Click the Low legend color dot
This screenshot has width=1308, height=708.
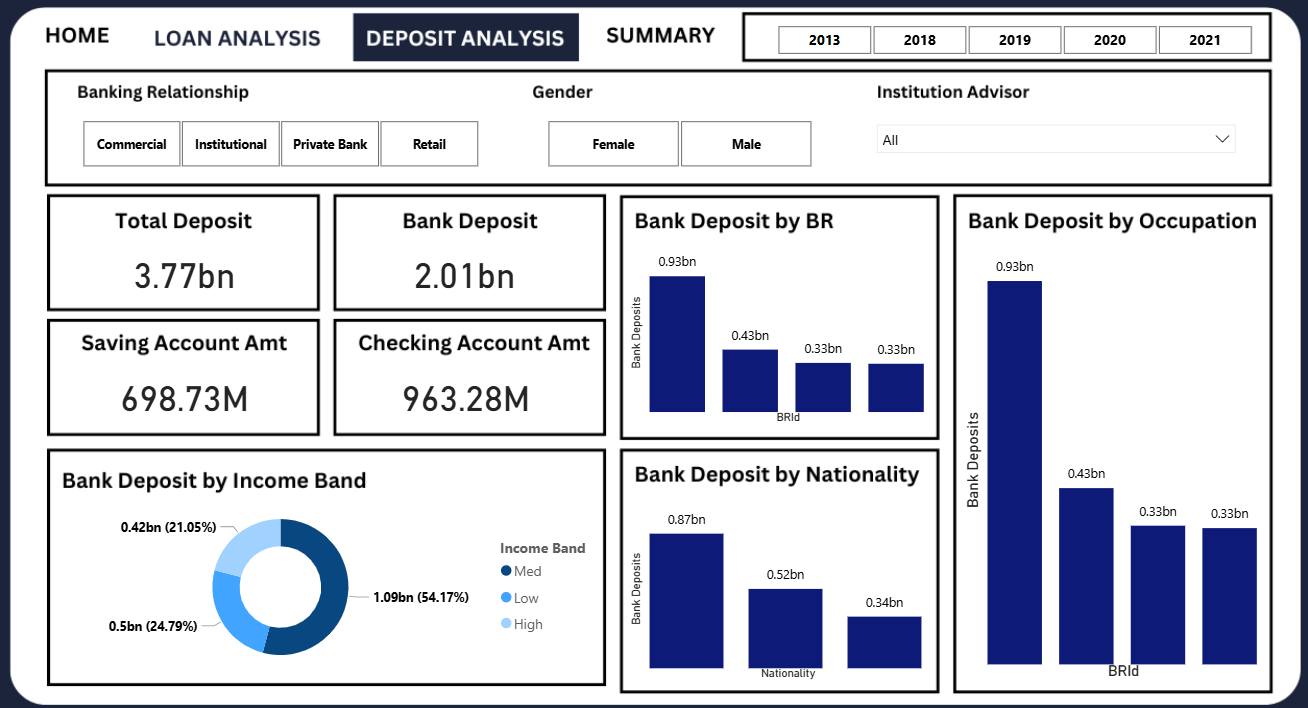[x=506, y=598]
